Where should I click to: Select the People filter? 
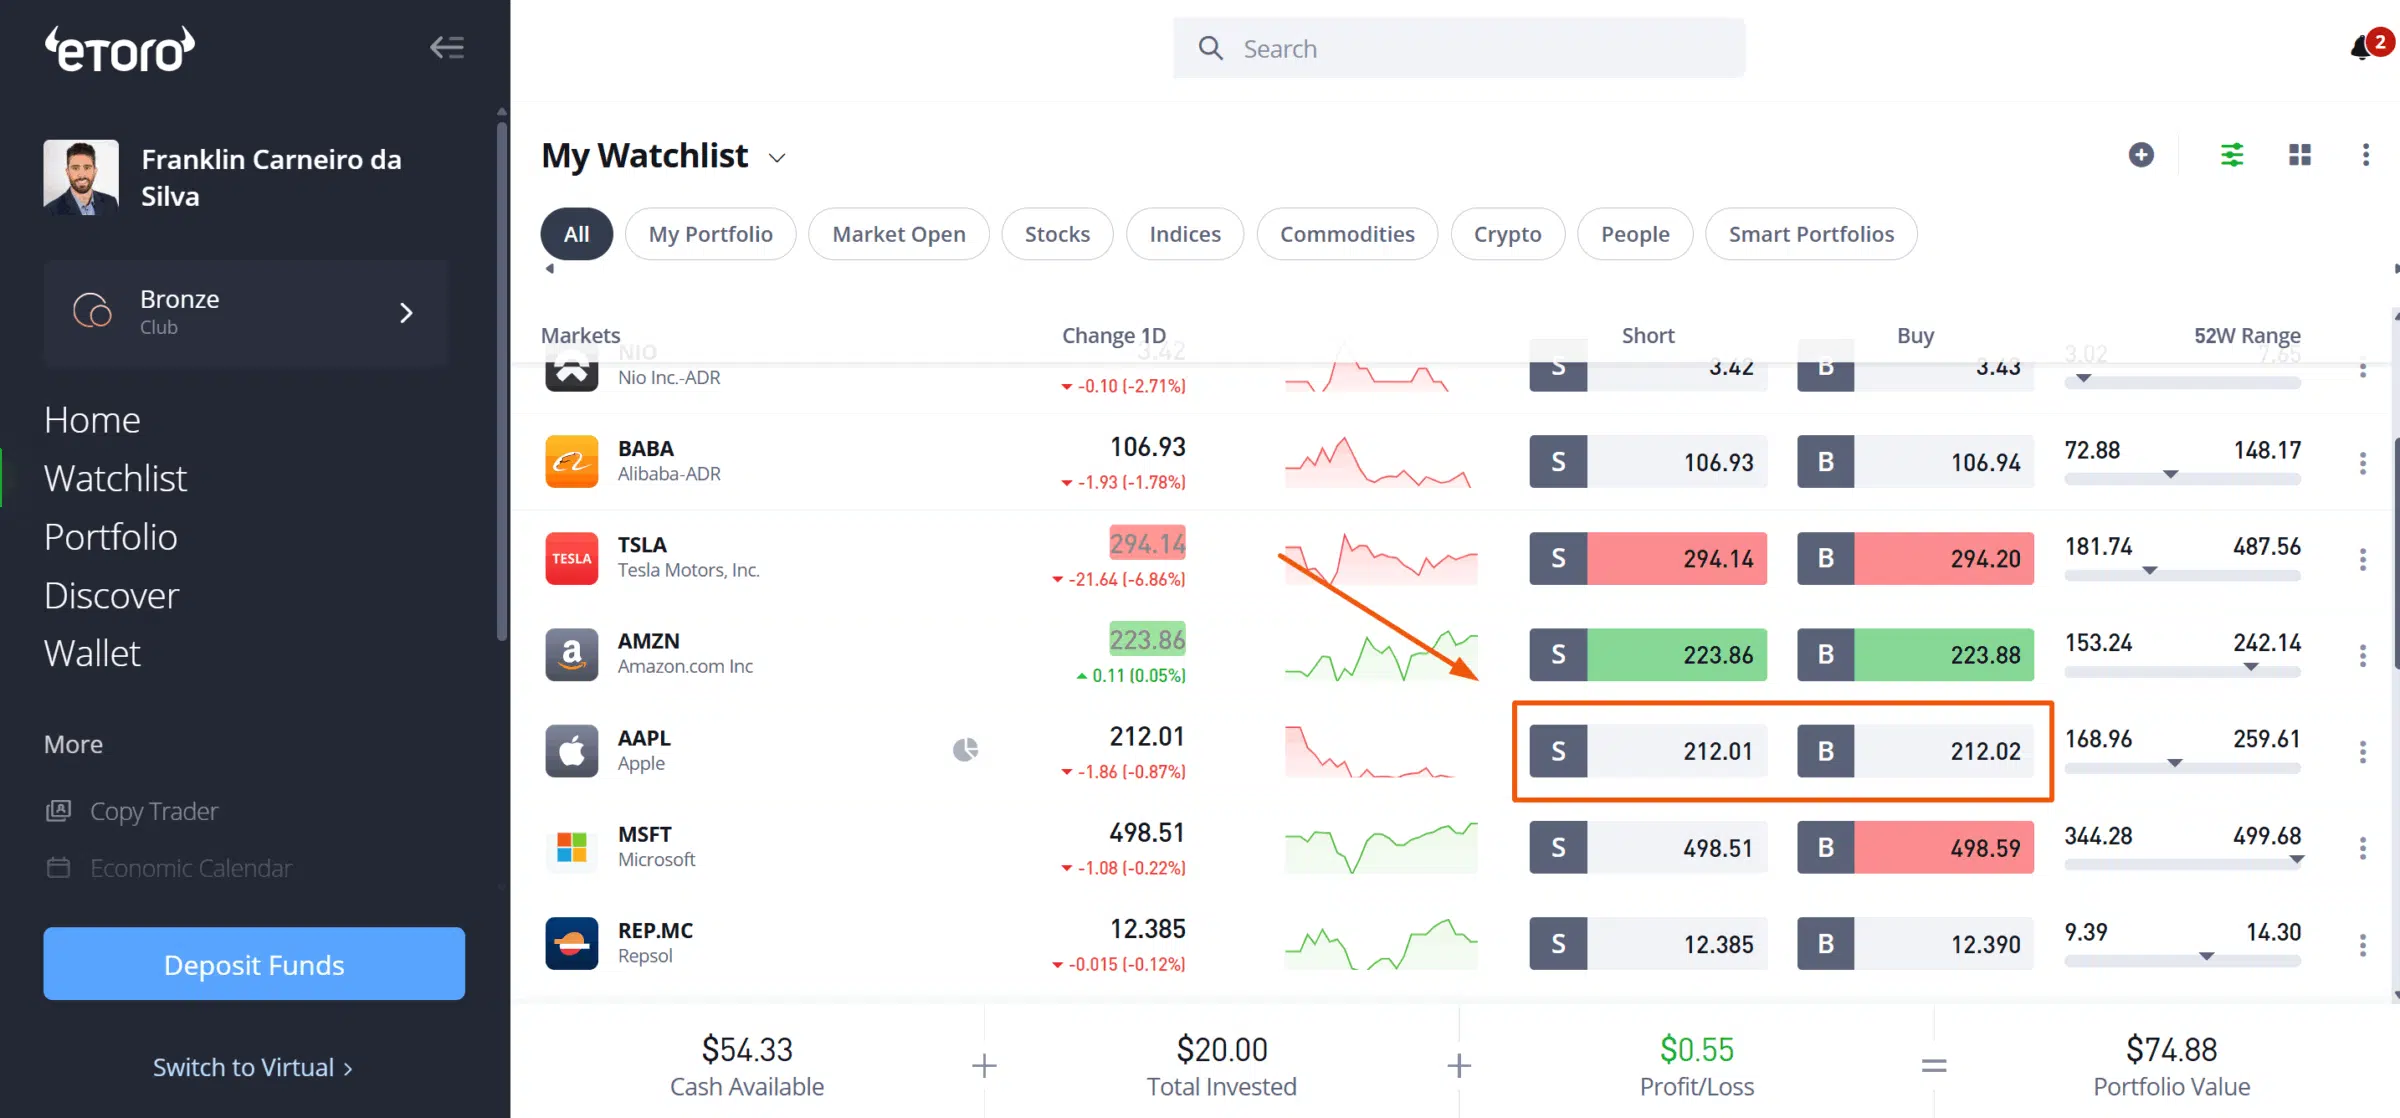click(1635, 234)
